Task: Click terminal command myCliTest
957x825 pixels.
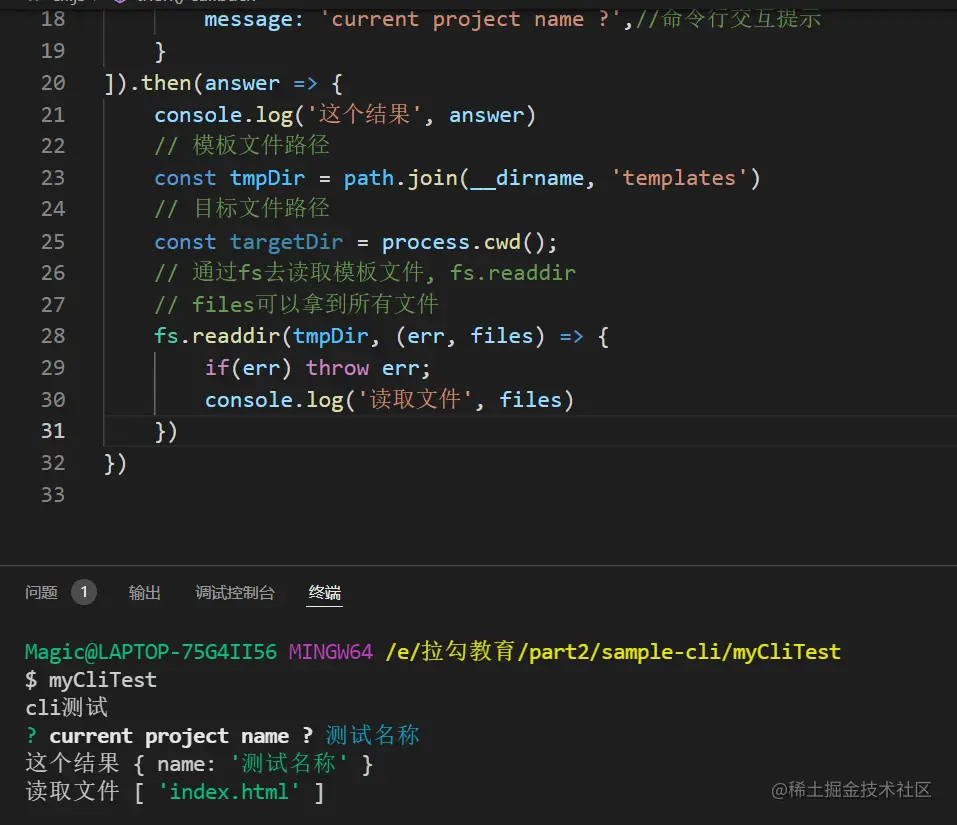Action: point(103,680)
